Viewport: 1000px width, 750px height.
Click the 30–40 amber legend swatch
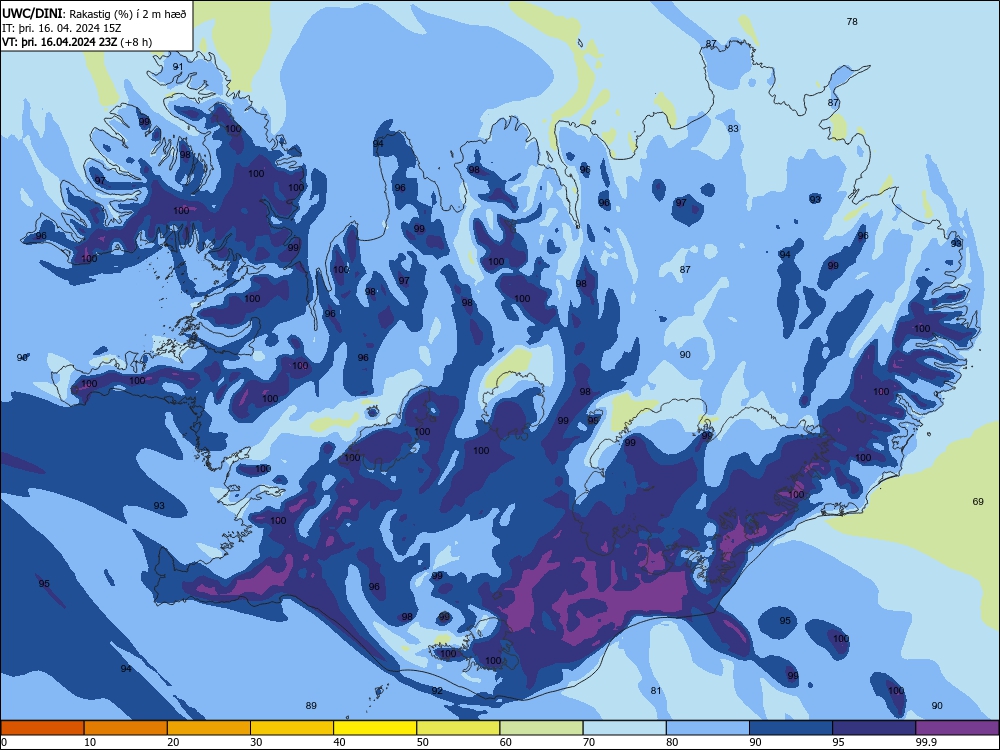point(292,728)
